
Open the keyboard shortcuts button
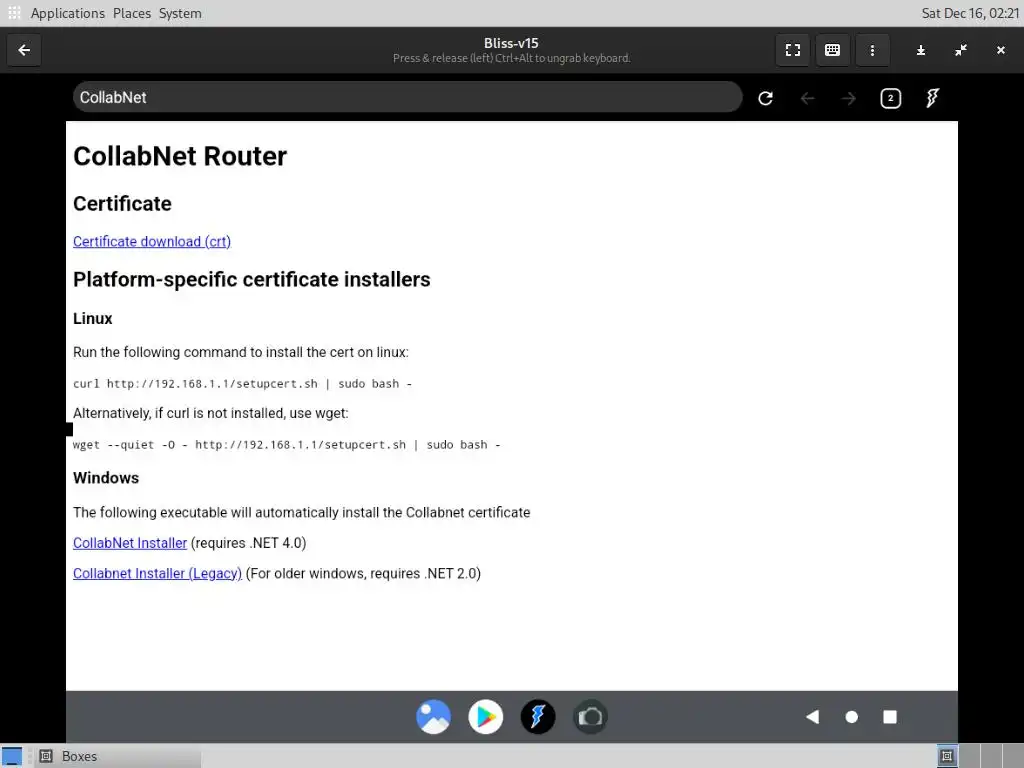click(833, 50)
